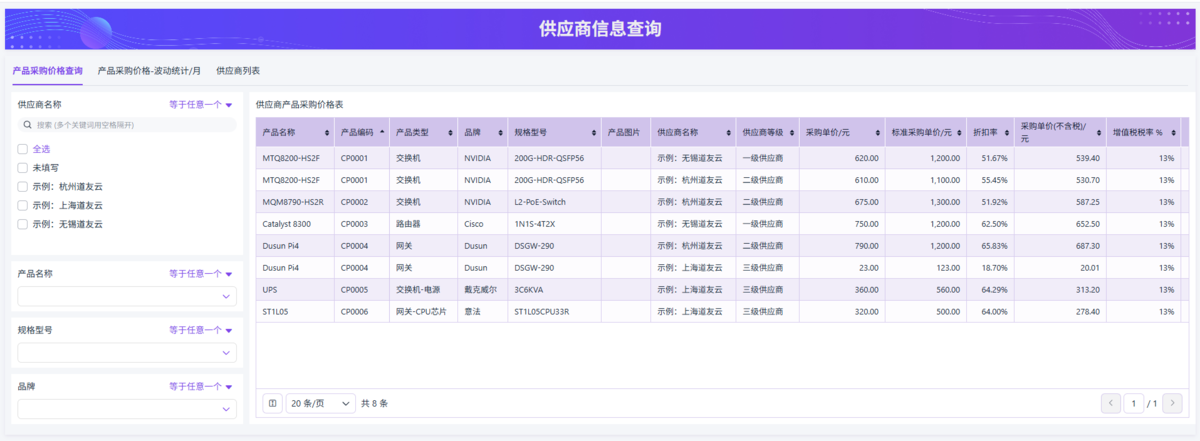Click sort arrow on 产品编码 column
The height and width of the screenshot is (441, 1200).
[x=381, y=132]
